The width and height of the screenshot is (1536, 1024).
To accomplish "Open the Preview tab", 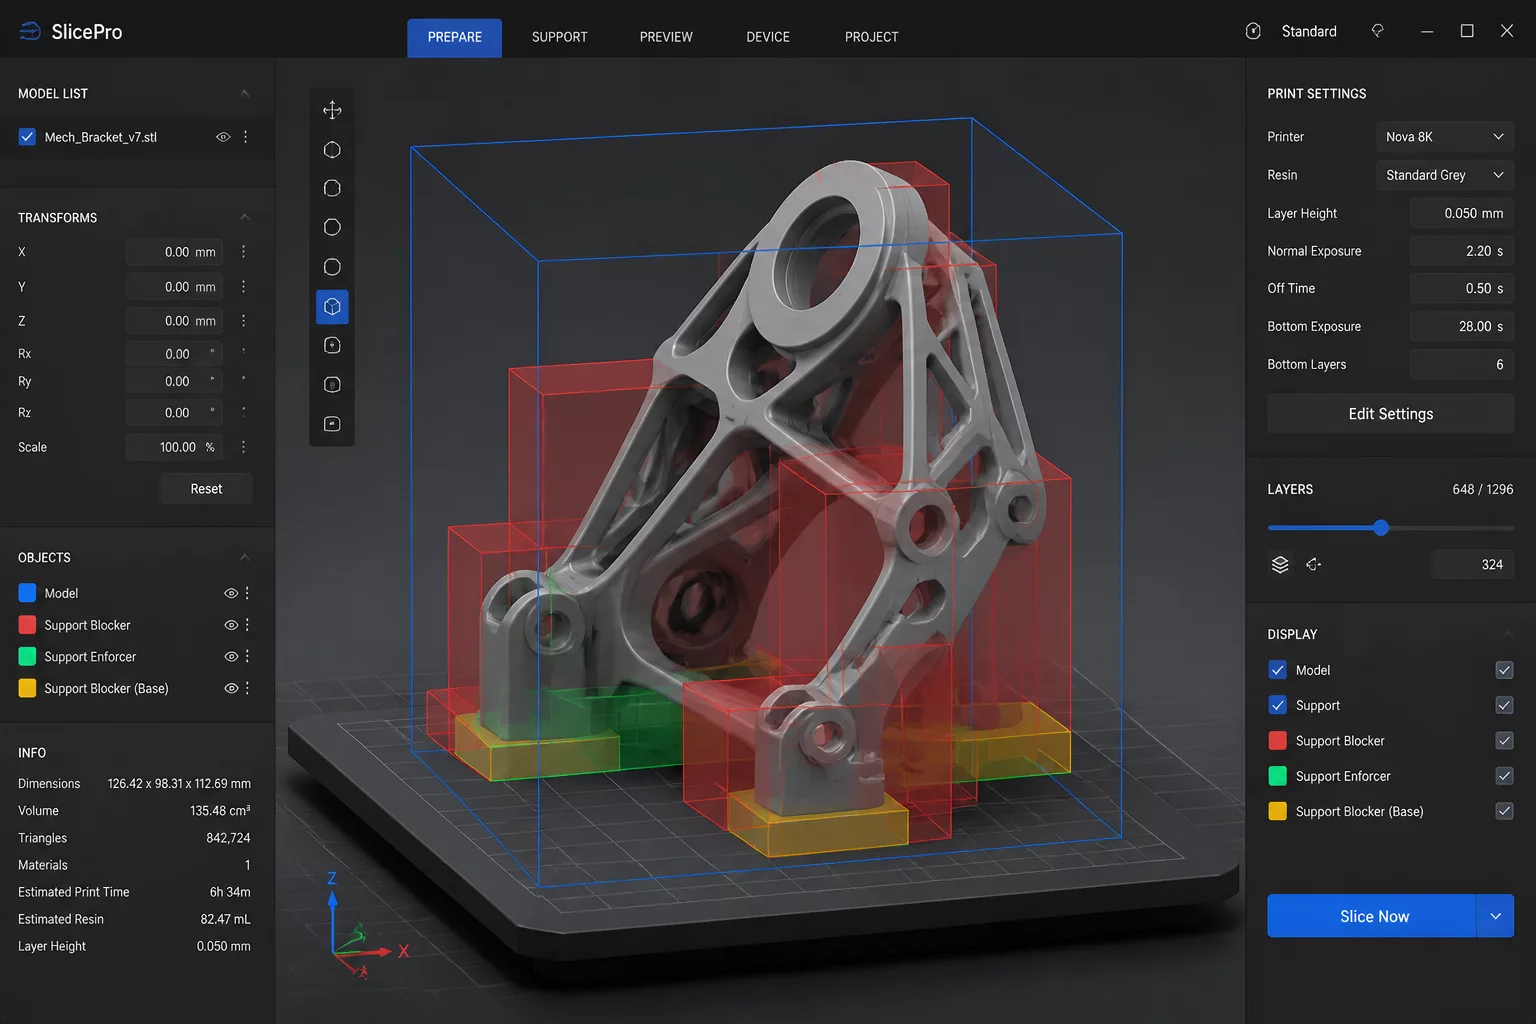I will pyautogui.click(x=666, y=37).
